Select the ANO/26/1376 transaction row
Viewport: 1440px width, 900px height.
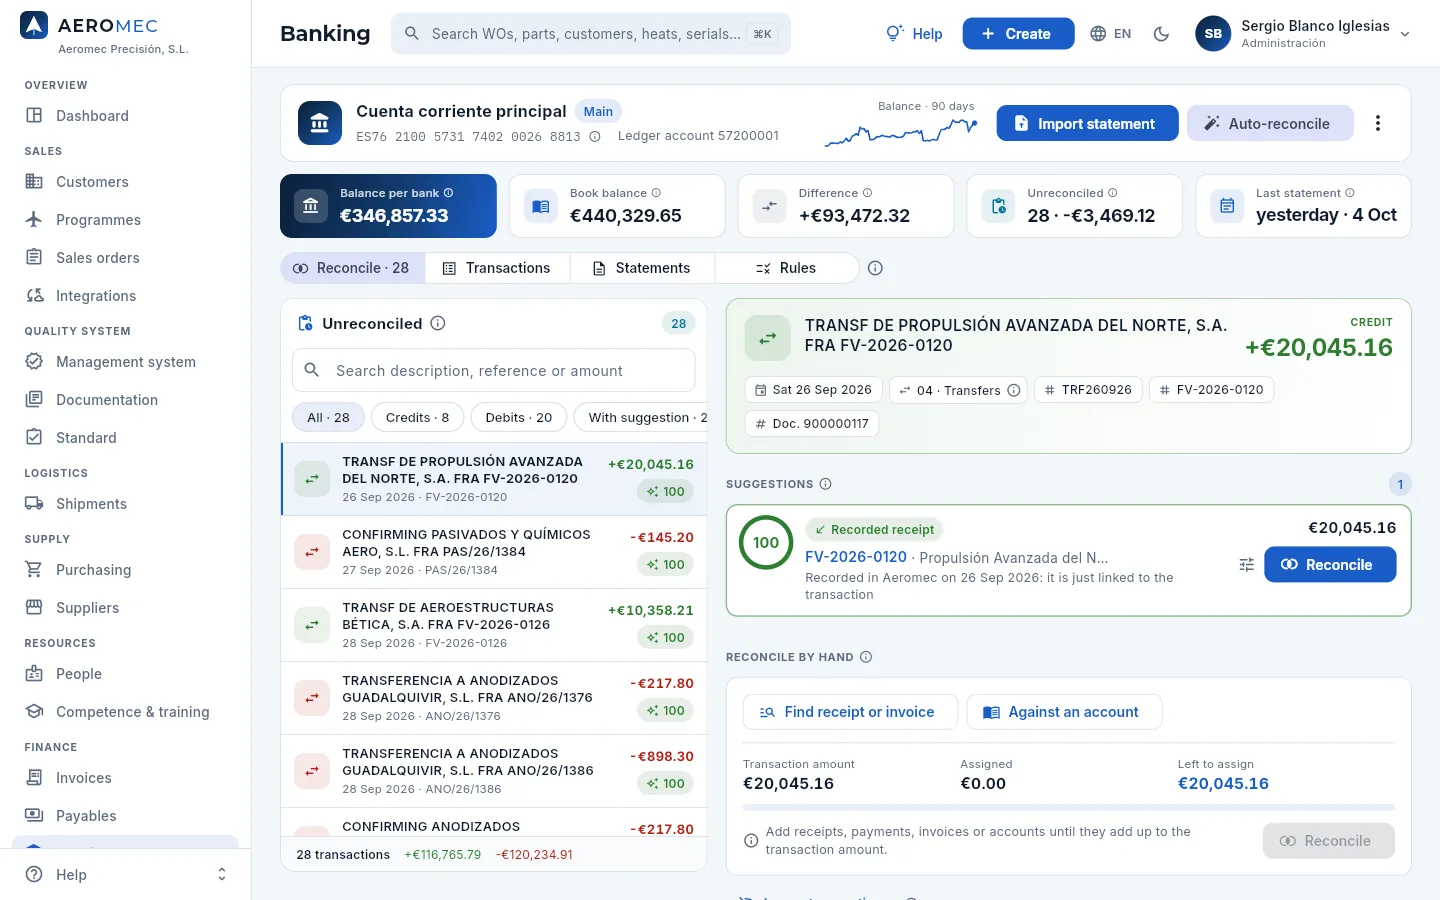494,698
